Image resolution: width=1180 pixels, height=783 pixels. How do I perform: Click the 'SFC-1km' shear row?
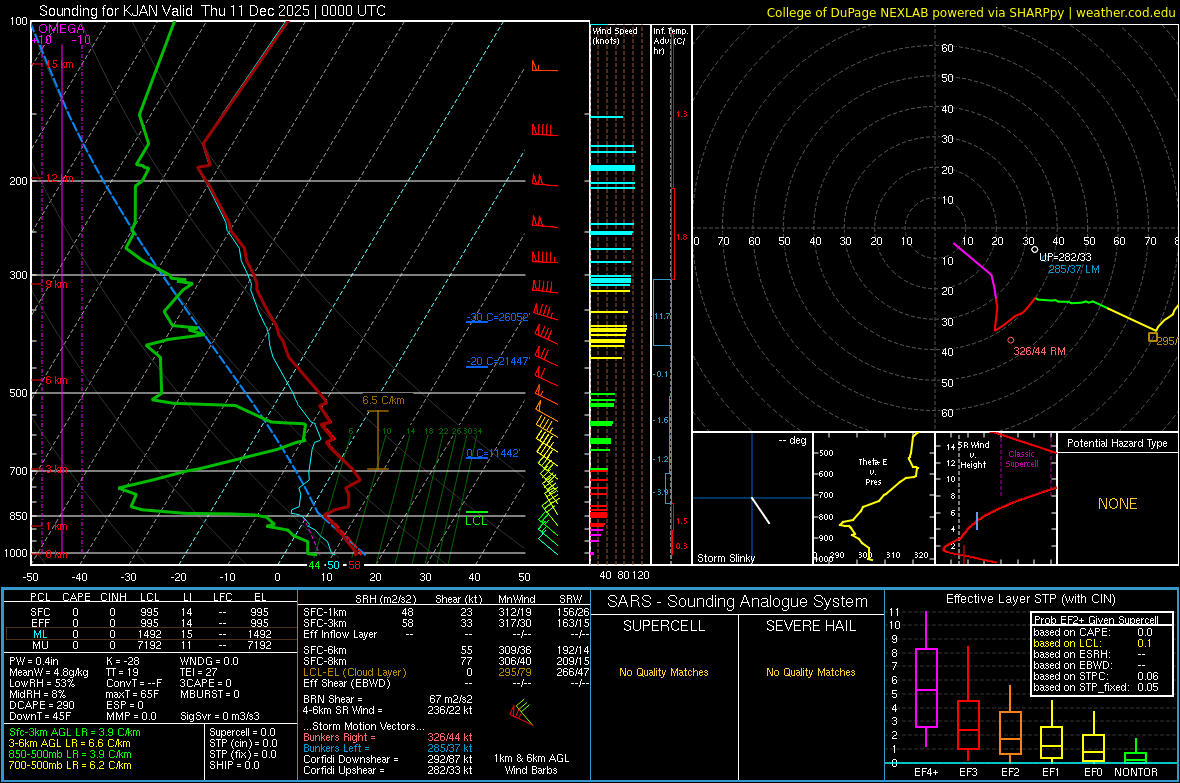point(445,612)
